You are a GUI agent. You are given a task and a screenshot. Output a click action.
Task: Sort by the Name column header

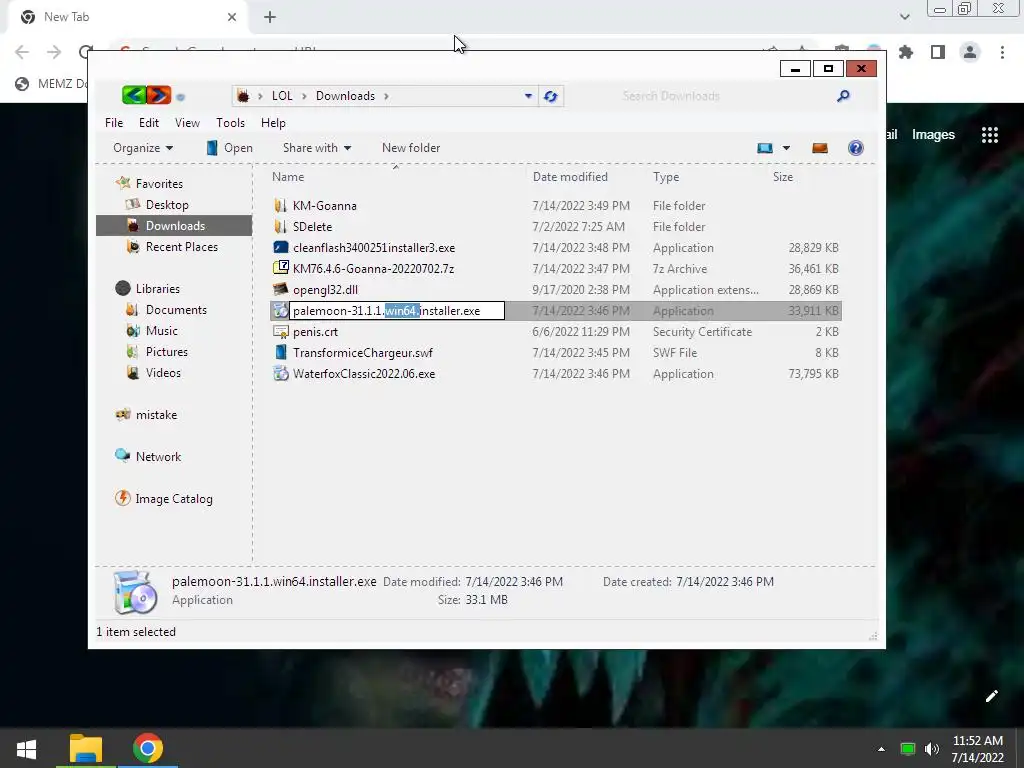pyautogui.click(x=288, y=177)
